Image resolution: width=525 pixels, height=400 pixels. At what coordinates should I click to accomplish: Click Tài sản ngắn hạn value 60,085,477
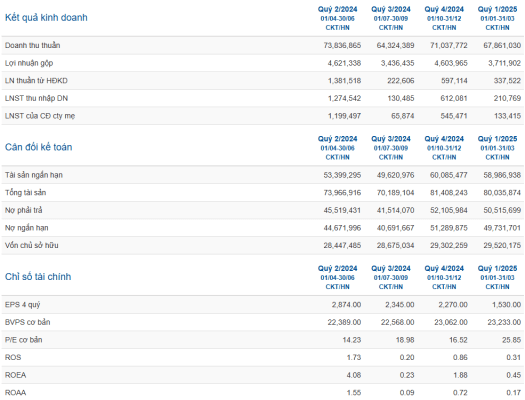pyautogui.click(x=449, y=175)
